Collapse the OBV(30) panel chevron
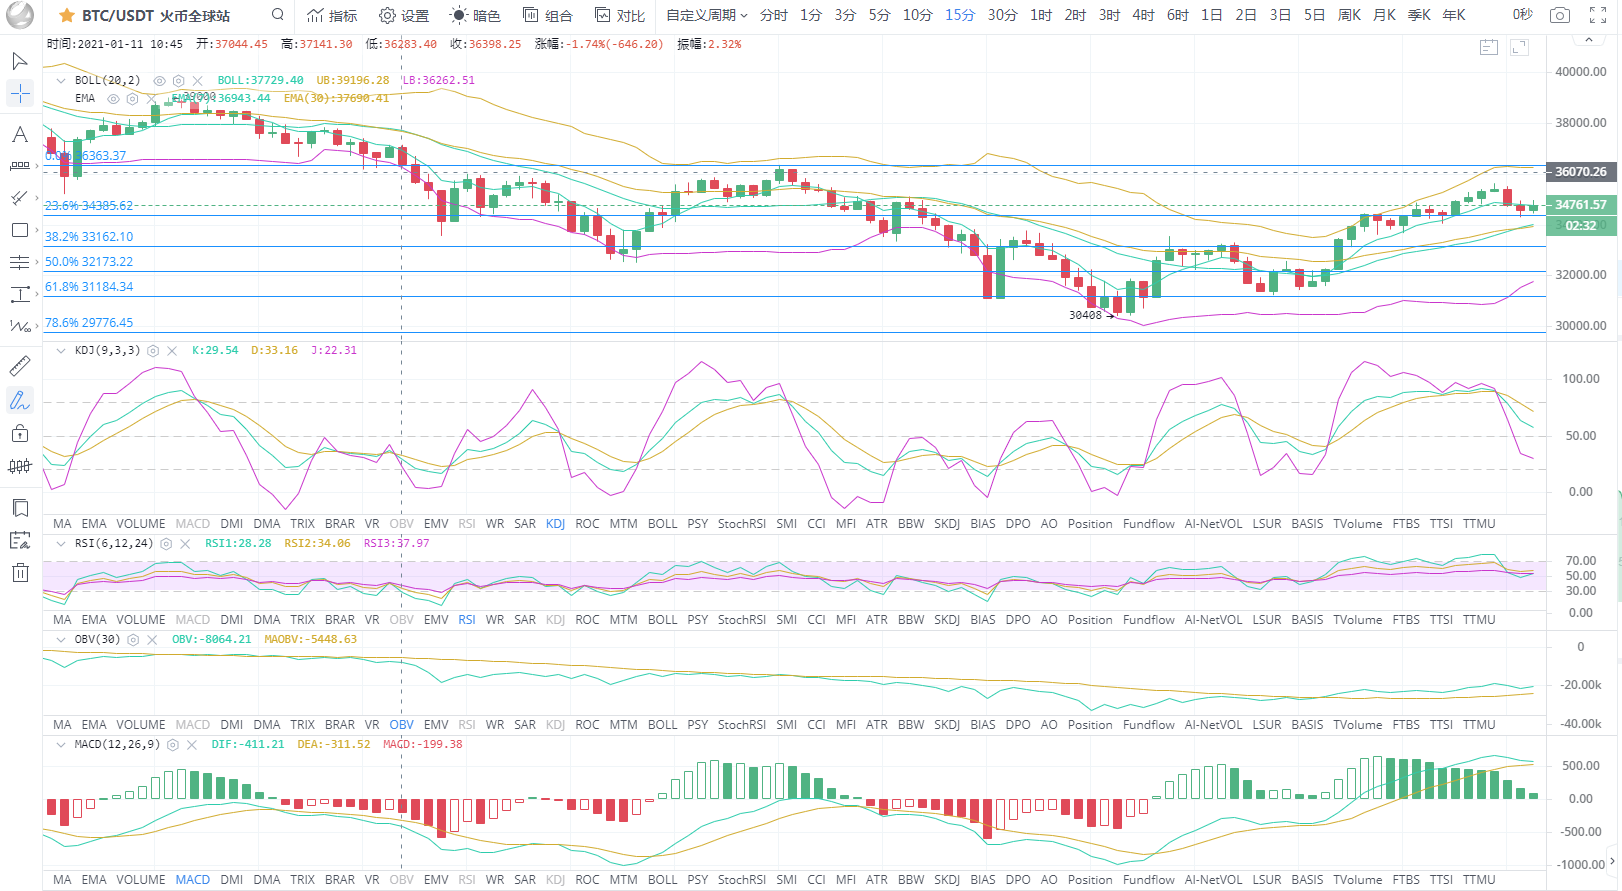The image size is (1622, 891). click(x=61, y=640)
